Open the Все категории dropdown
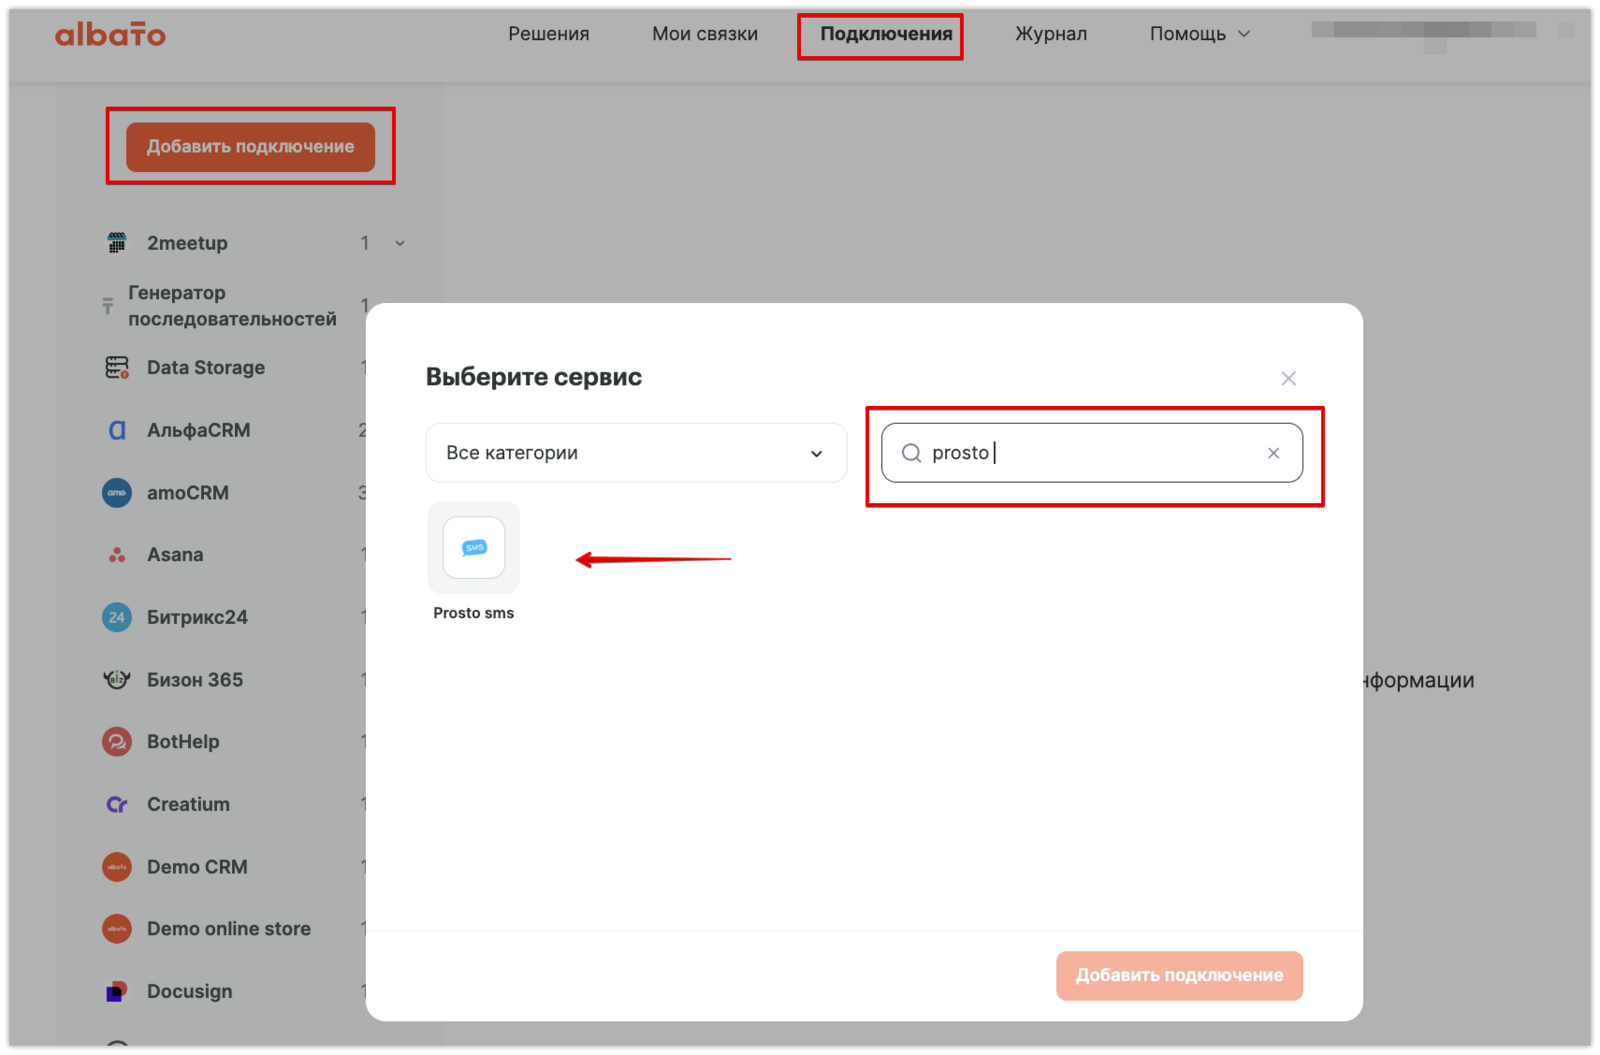The height and width of the screenshot is (1055, 1600). (x=636, y=453)
